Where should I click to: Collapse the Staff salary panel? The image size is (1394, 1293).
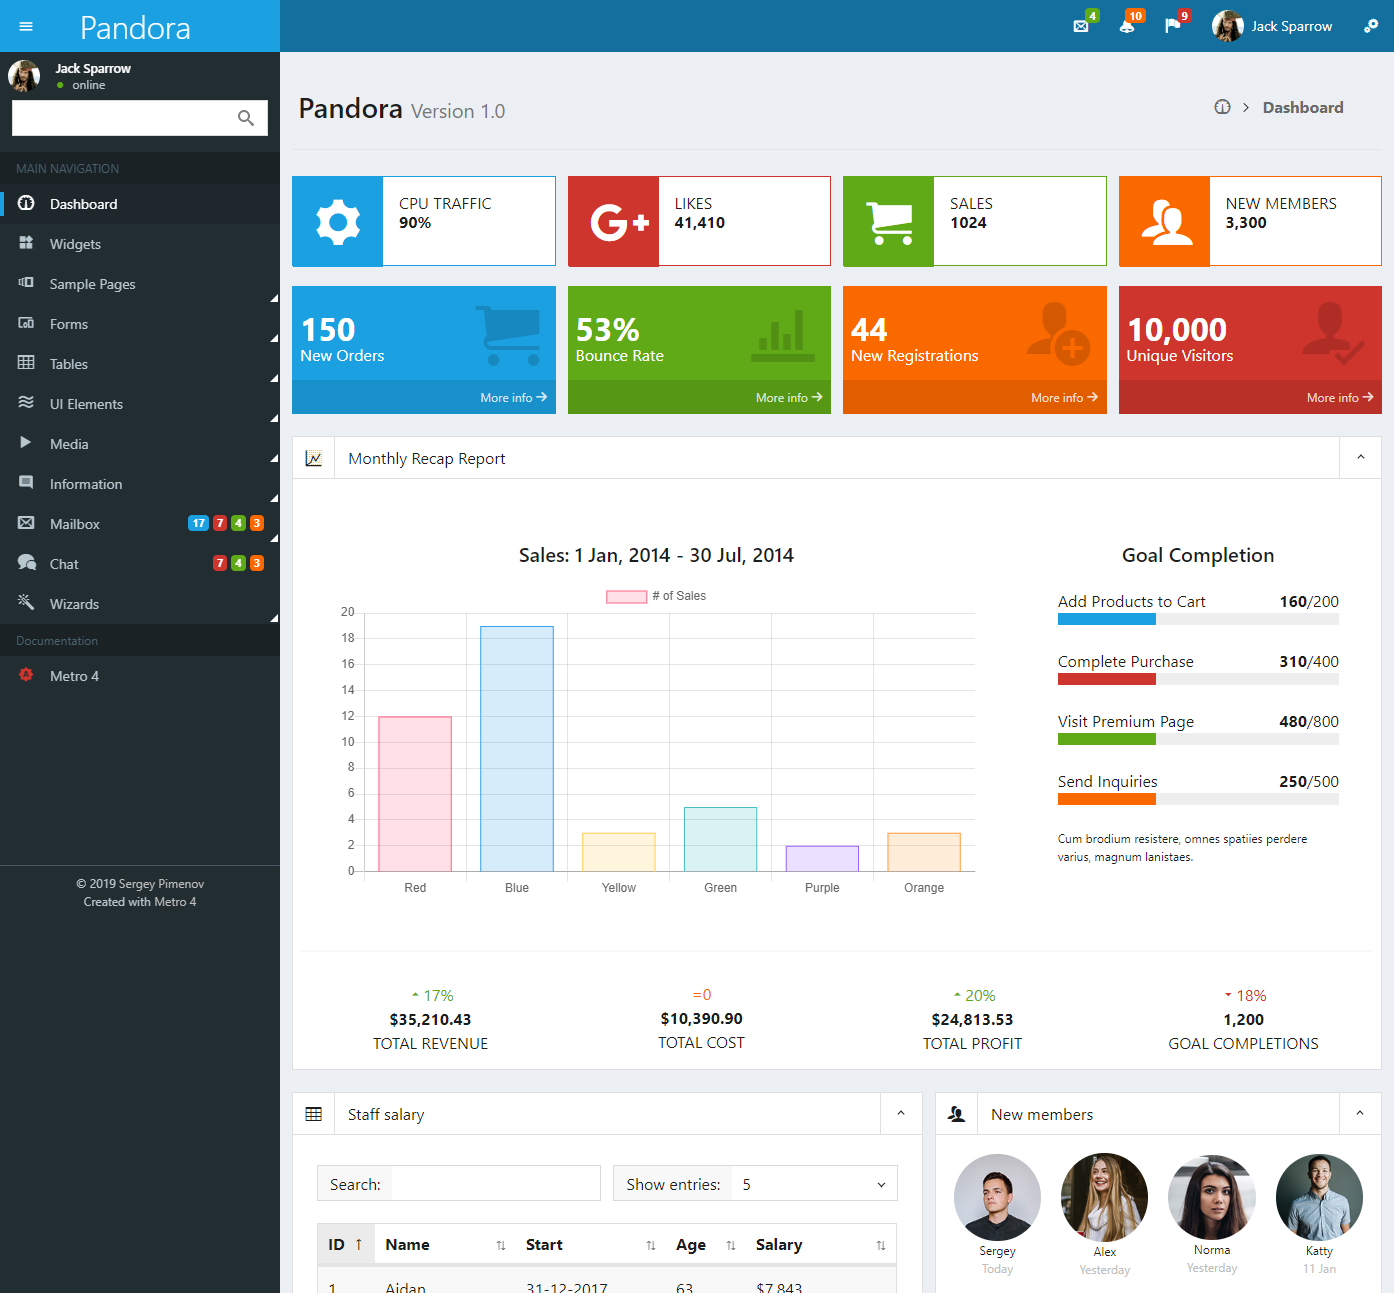point(901,1113)
